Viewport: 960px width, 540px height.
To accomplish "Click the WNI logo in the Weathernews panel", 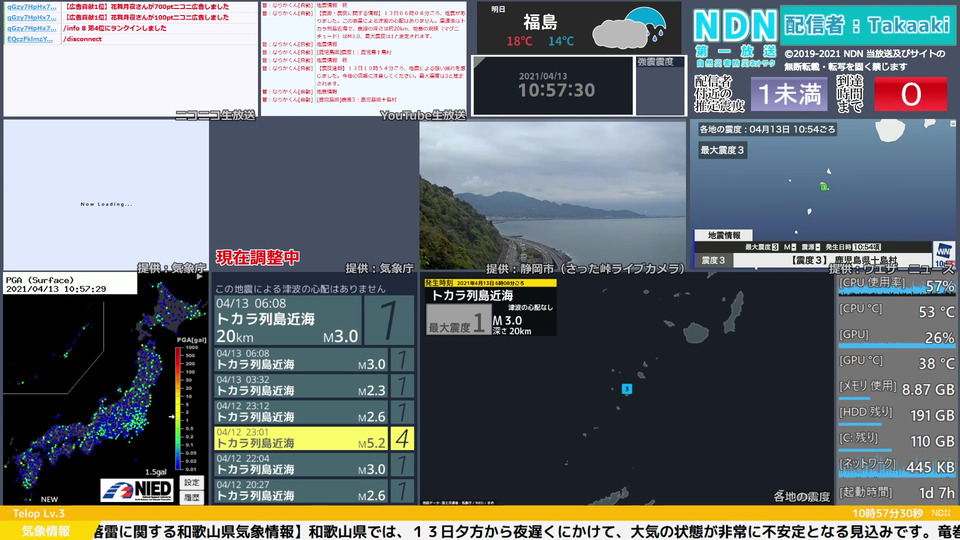I will [x=943, y=253].
